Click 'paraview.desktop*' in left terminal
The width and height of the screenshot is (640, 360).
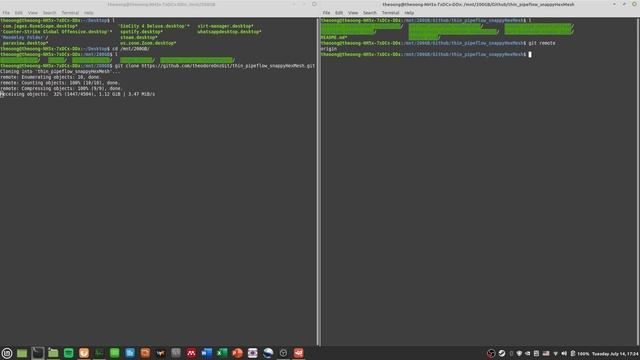tap(25, 43)
